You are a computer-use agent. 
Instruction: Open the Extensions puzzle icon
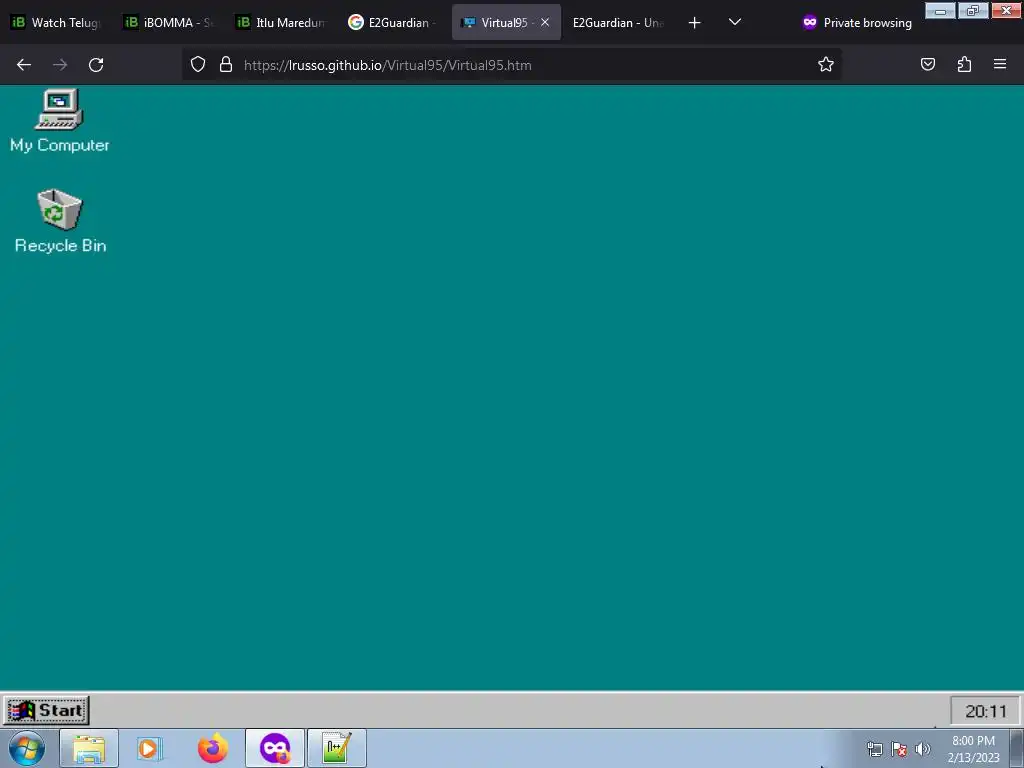click(964, 64)
